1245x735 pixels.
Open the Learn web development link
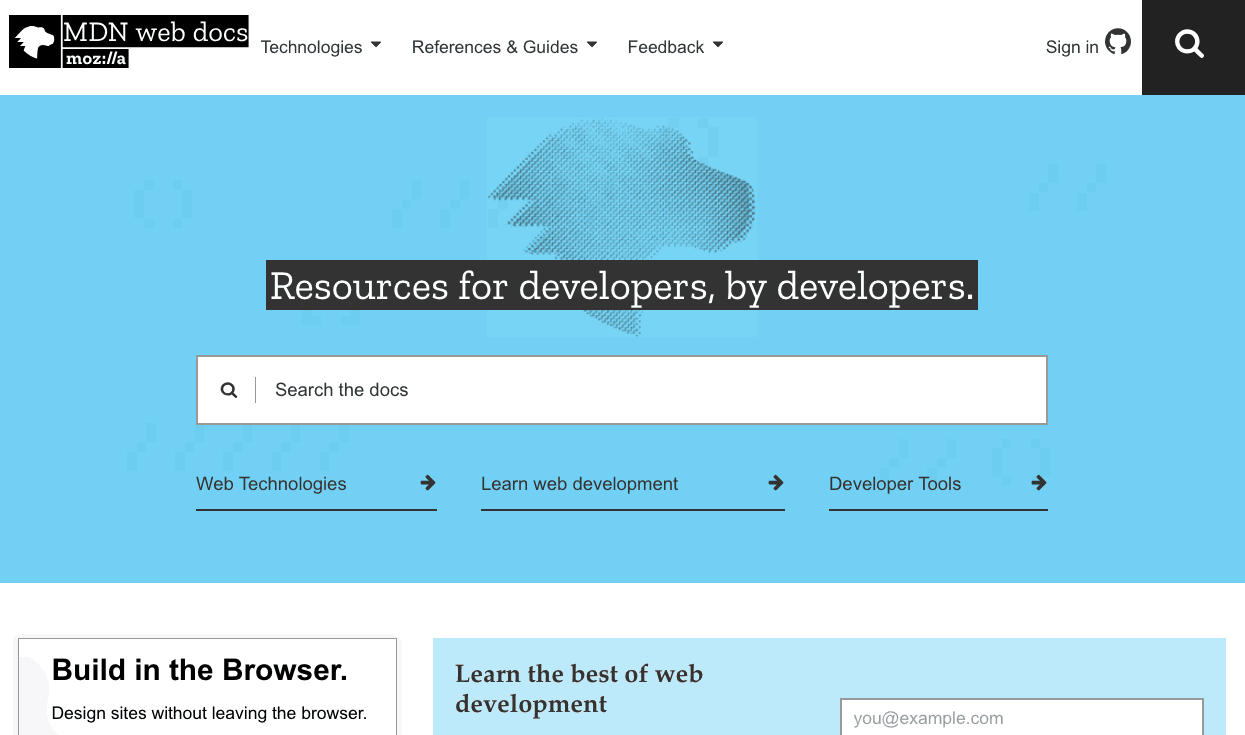[580, 484]
